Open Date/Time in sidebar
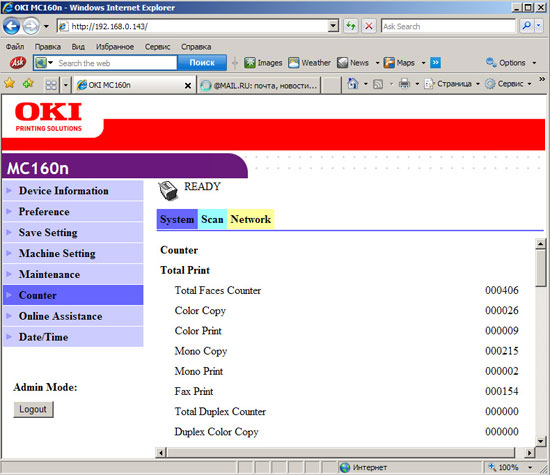Image resolution: width=550 pixels, height=475 pixels. [73, 337]
